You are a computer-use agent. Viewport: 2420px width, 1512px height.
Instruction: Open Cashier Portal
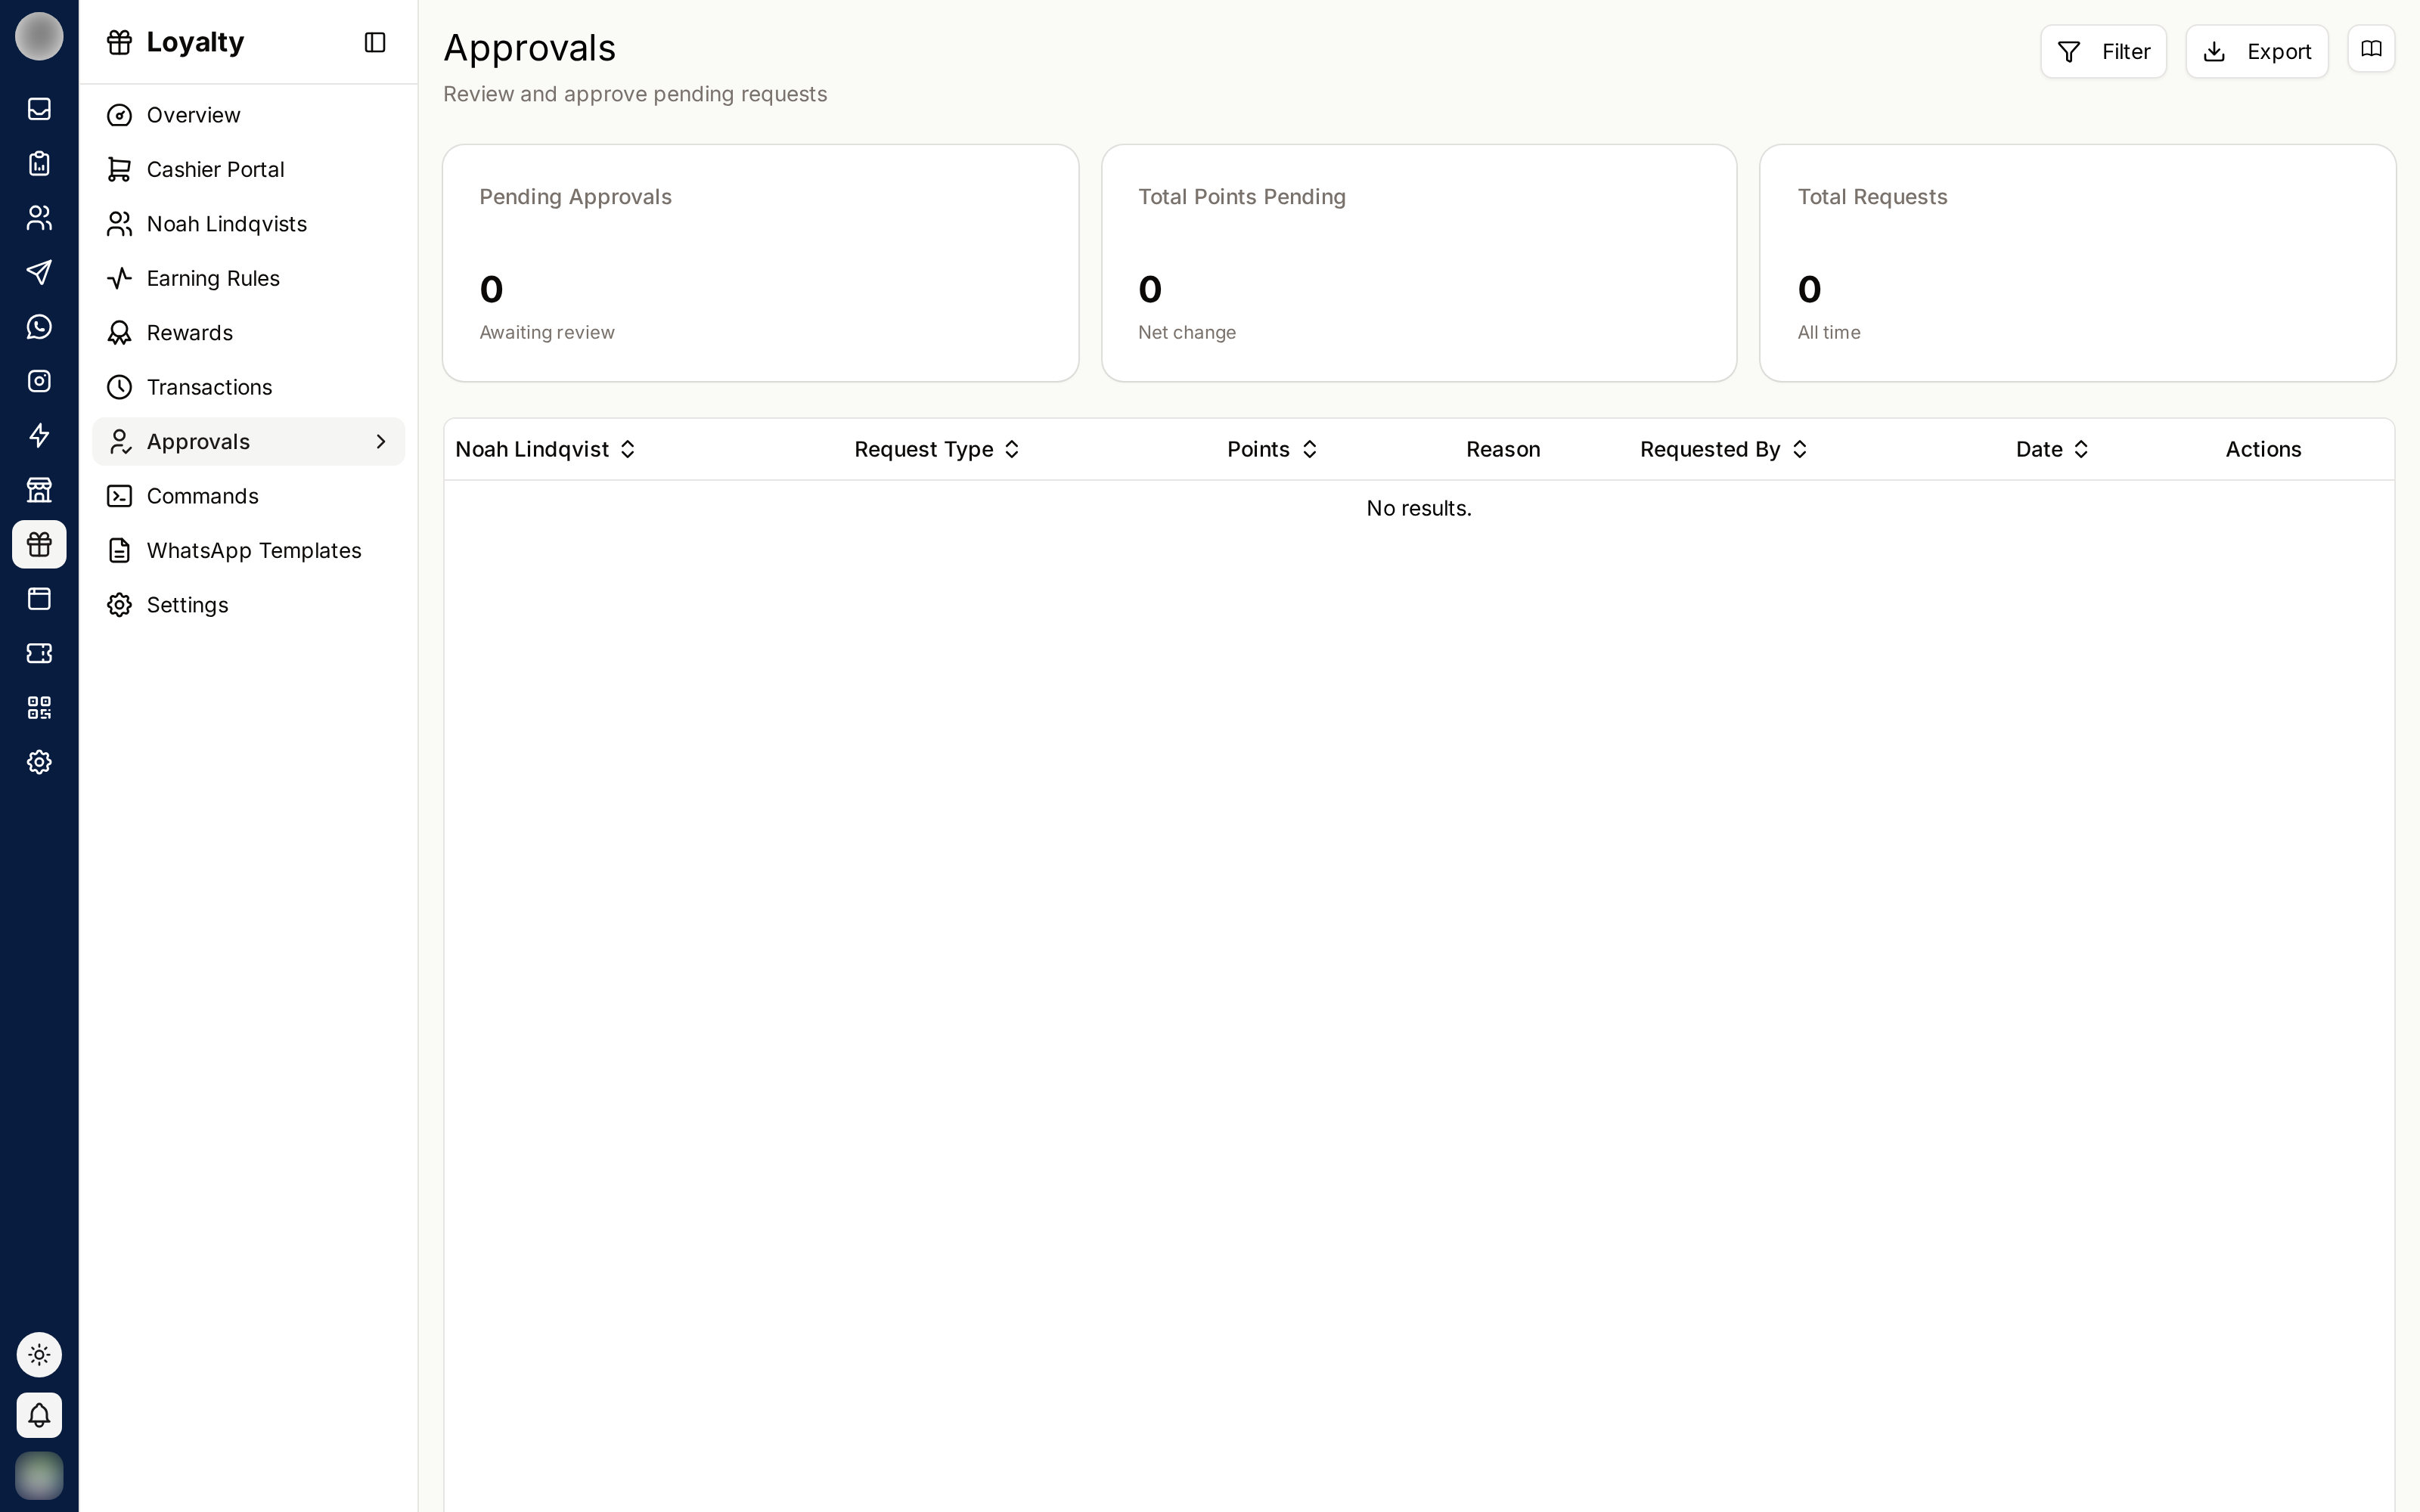(248, 169)
